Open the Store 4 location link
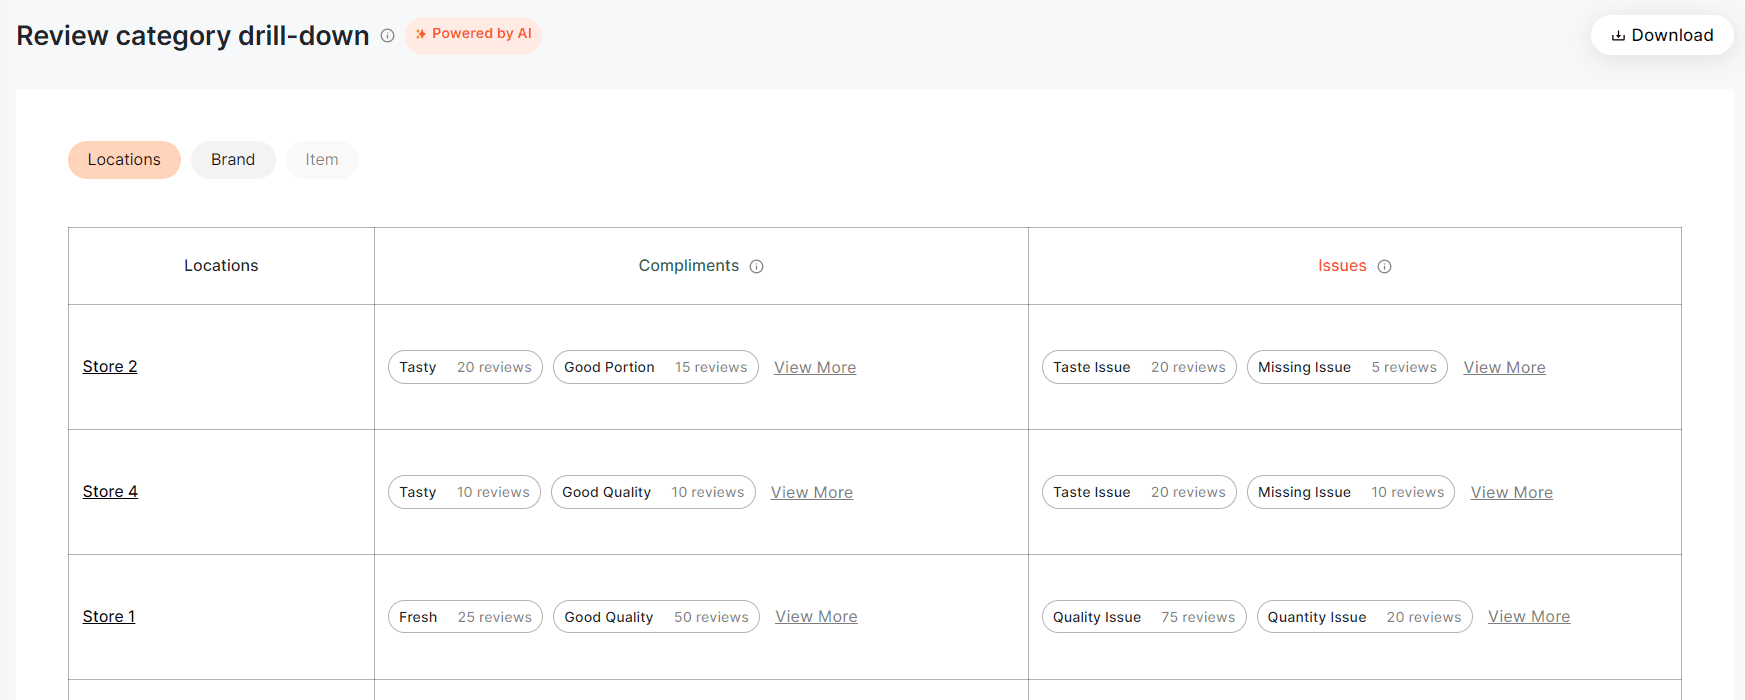Image resolution: width=1745 pixels, height=700 pixels. pos(110,492)
